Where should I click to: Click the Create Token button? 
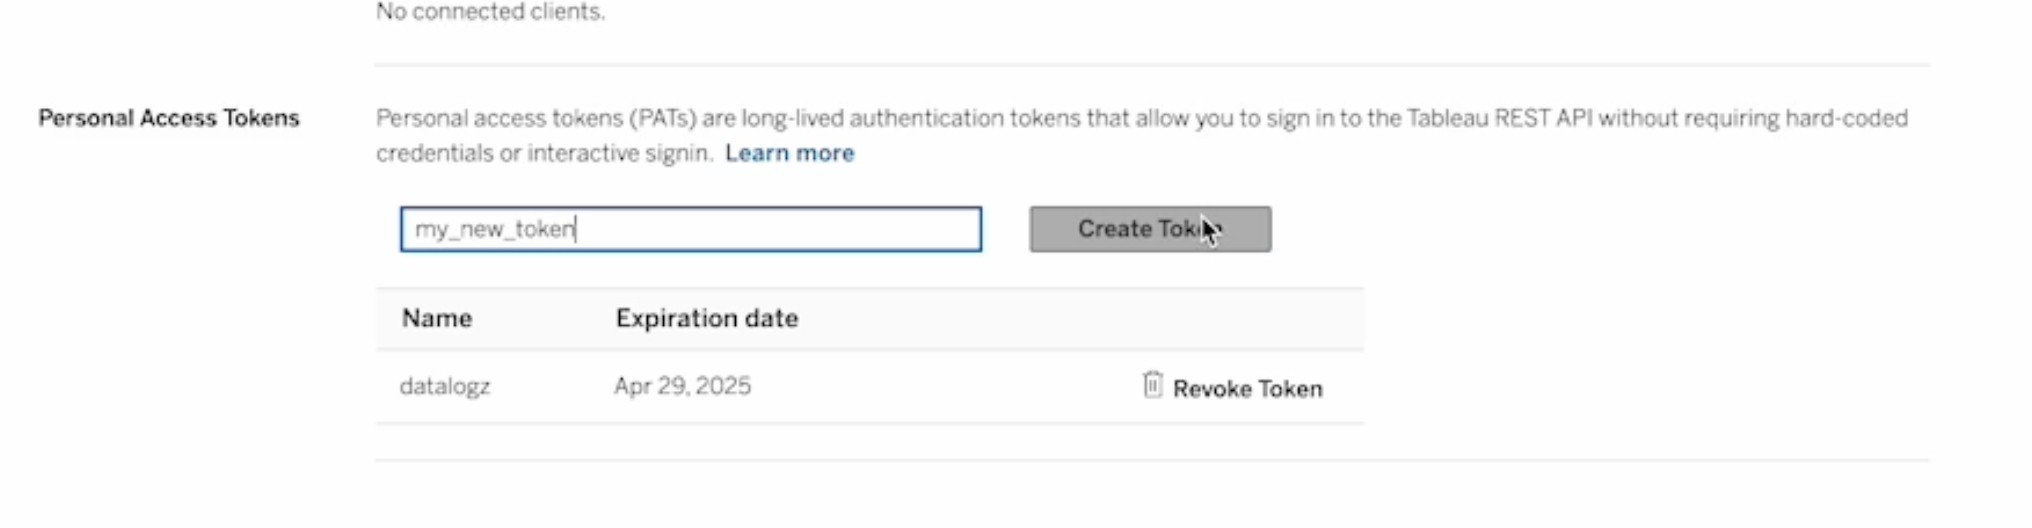[1150, 229]
